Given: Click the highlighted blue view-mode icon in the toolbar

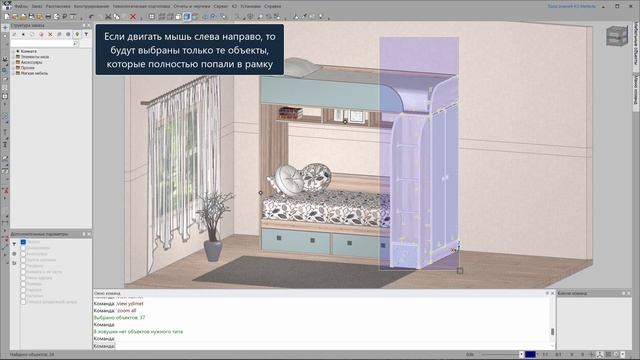Looking at the screenshot, I should (187, 17).
